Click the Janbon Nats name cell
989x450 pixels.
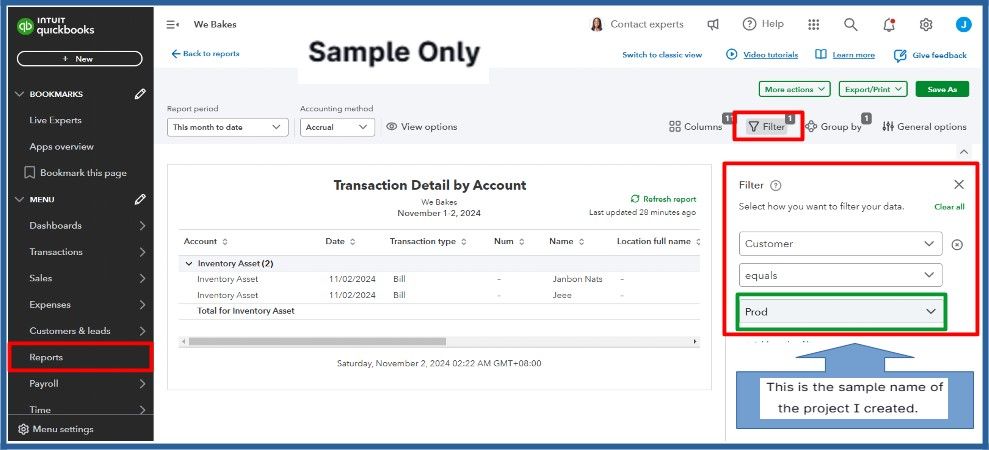tap(577, 279)
